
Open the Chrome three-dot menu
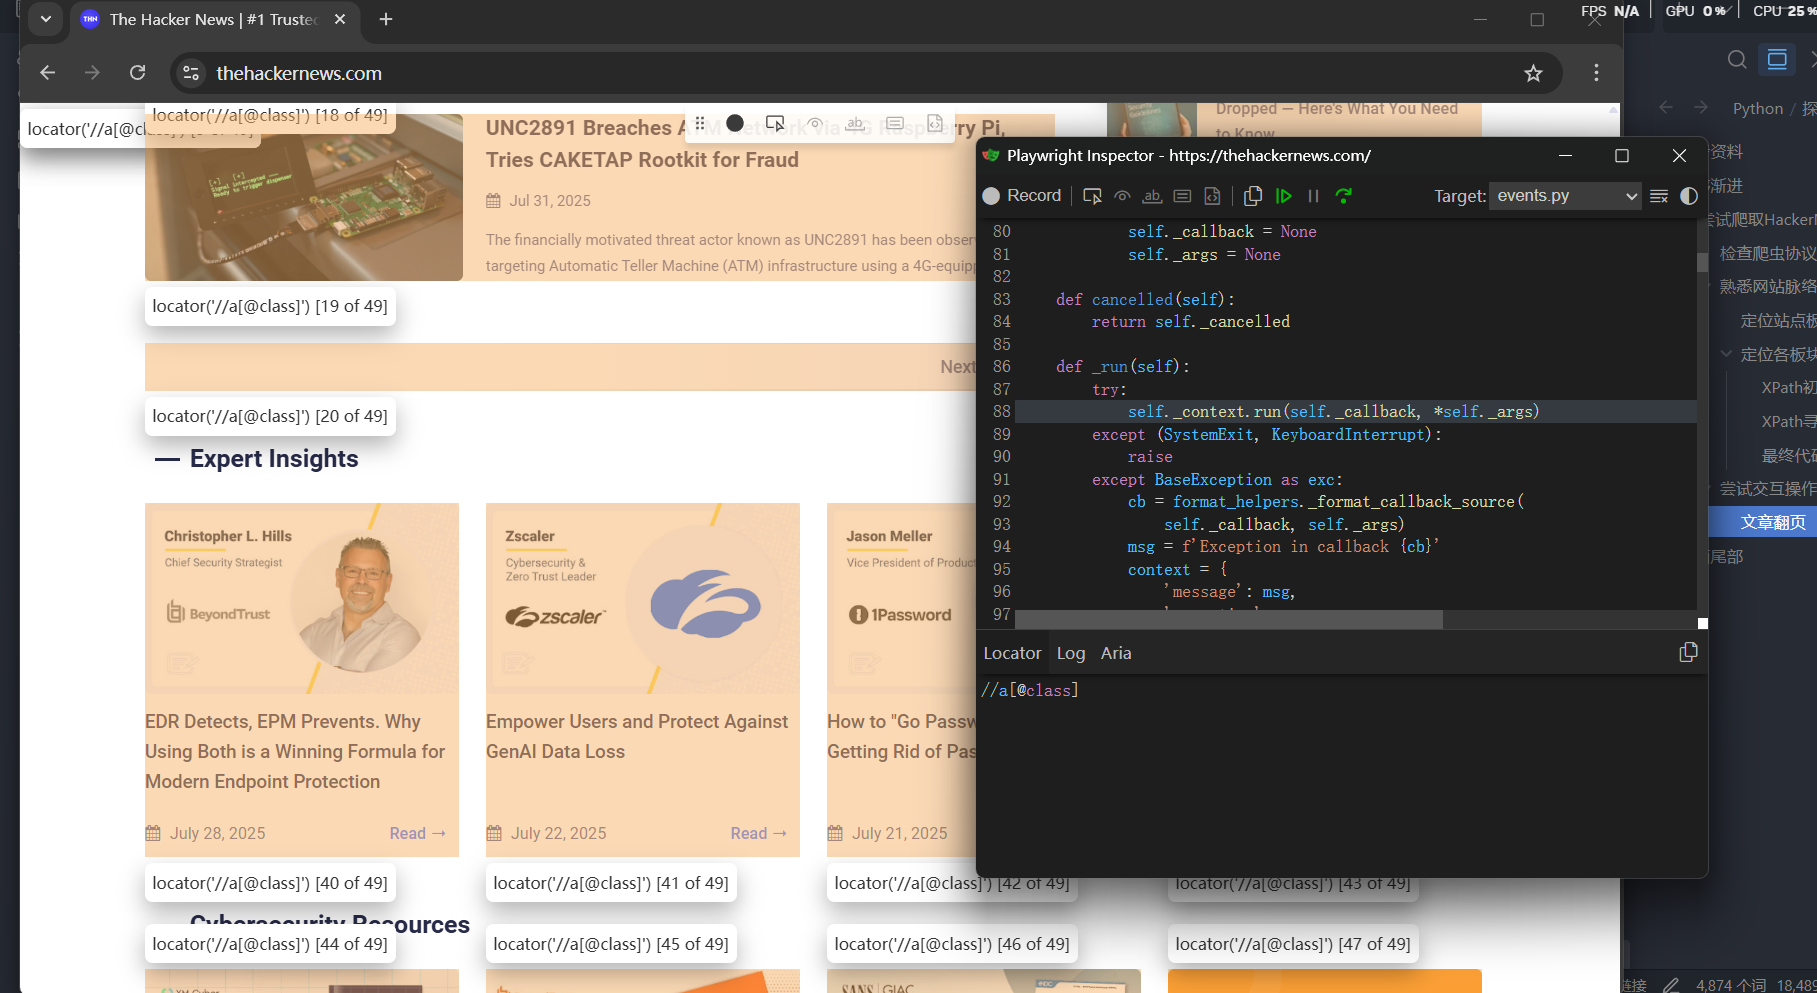[x=1596, y=73]
